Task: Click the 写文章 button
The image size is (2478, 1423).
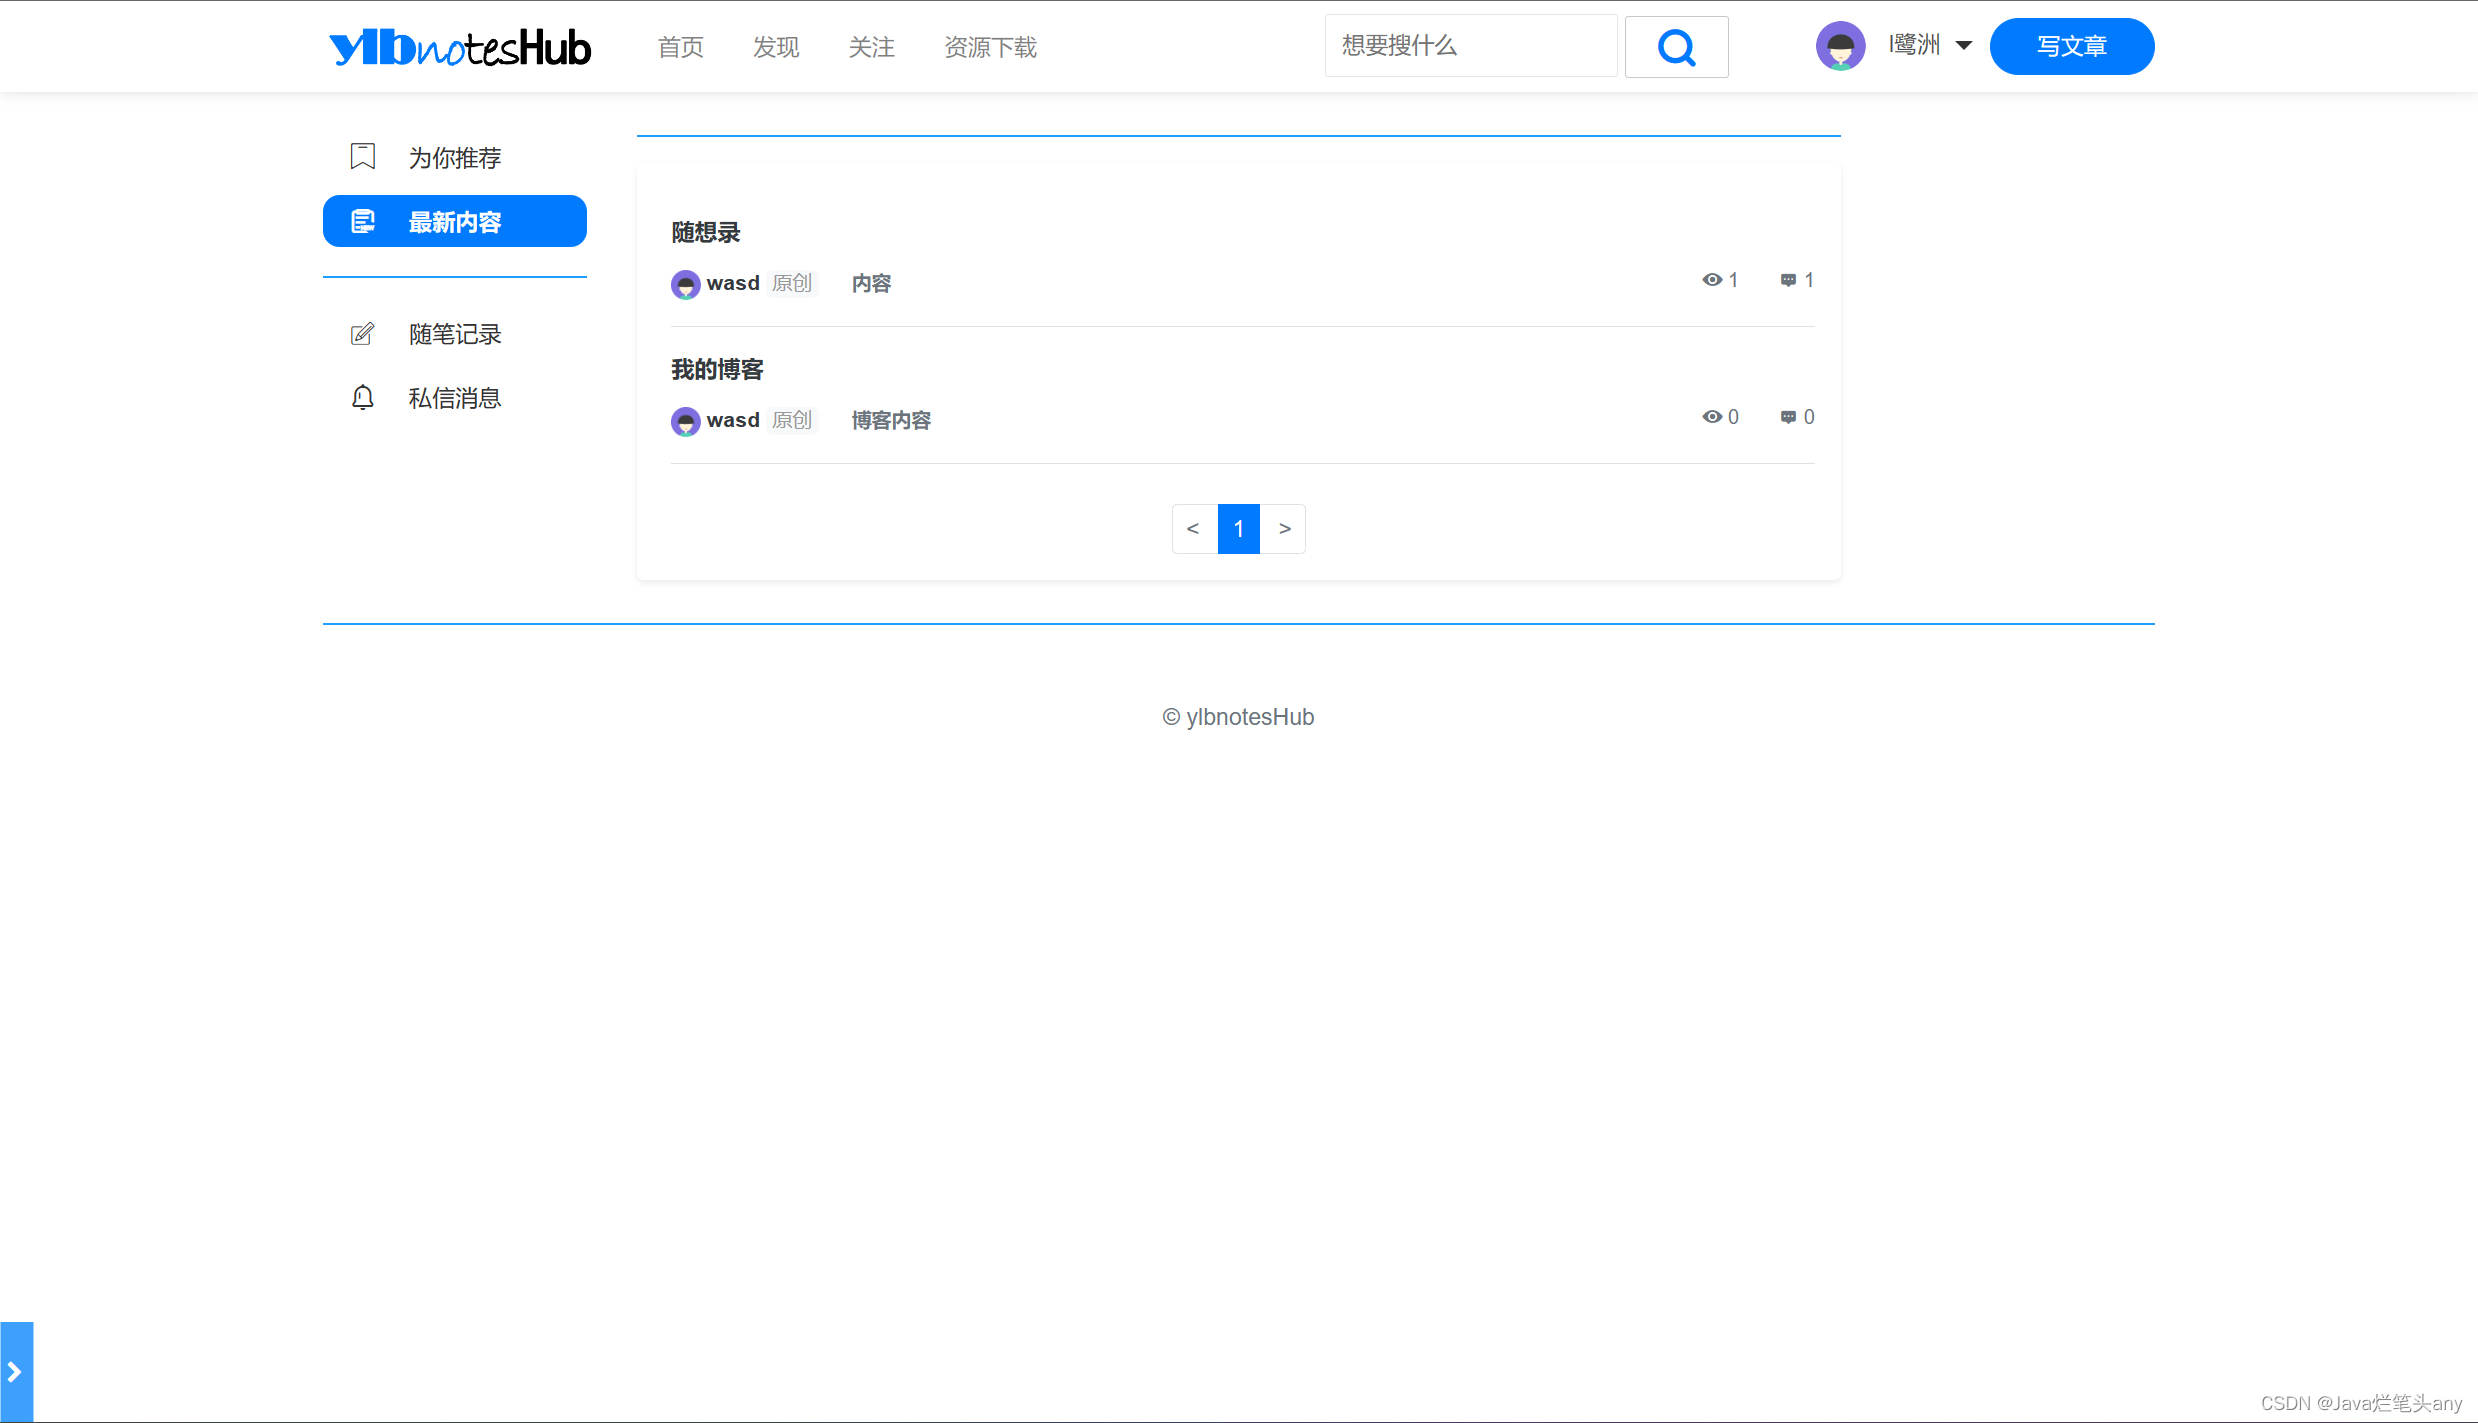Action: tap(2071, 46)
